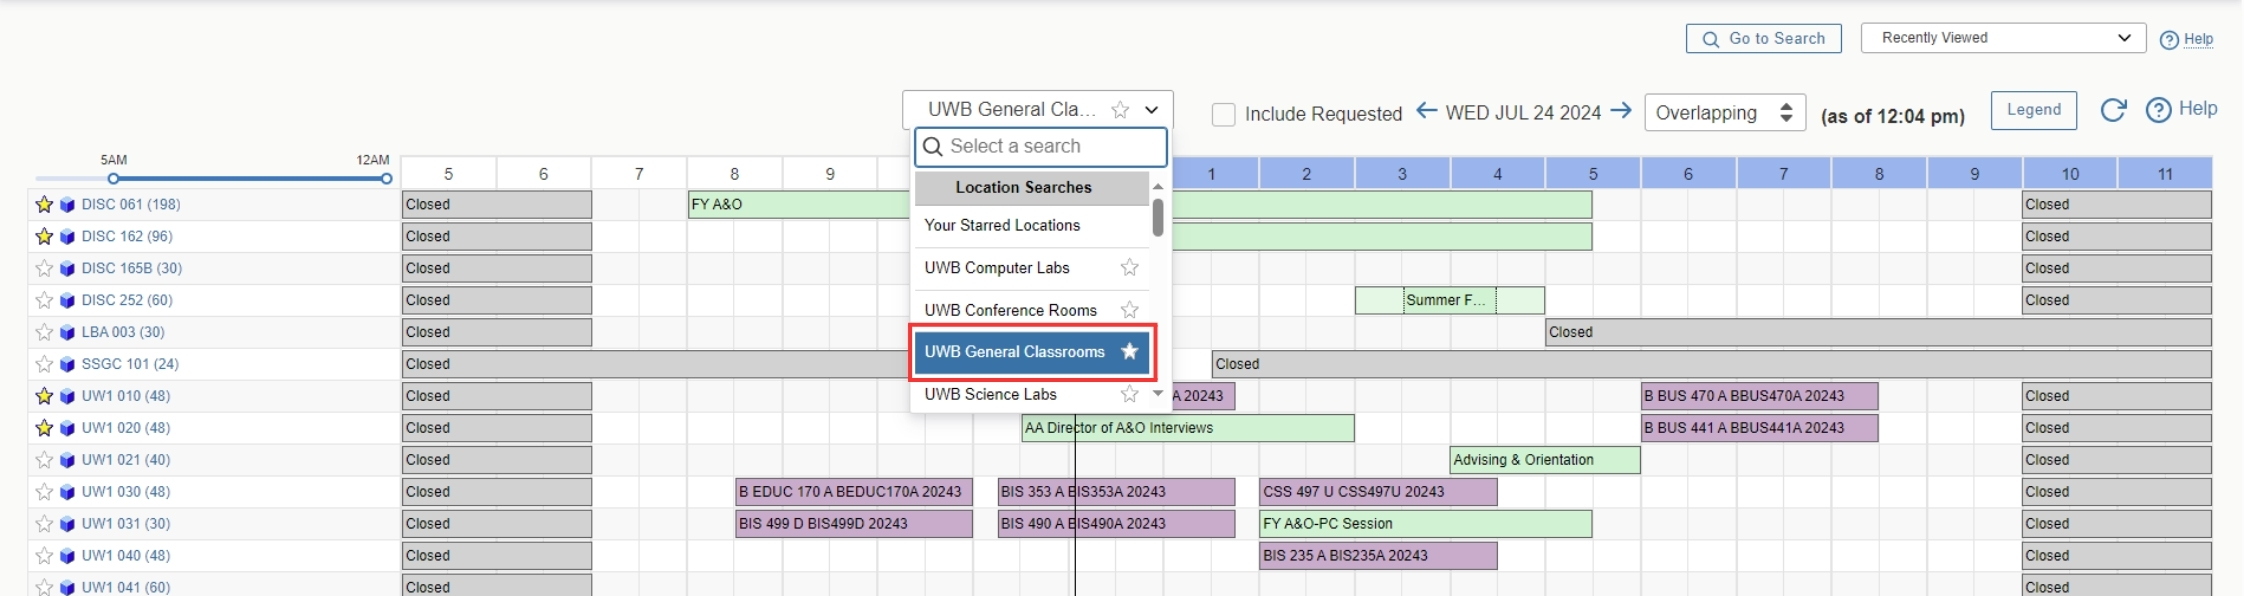Choose UWB Science Labs search option
The height and width of the screenshot is (596, 2244).
click(x=990, y=395)
